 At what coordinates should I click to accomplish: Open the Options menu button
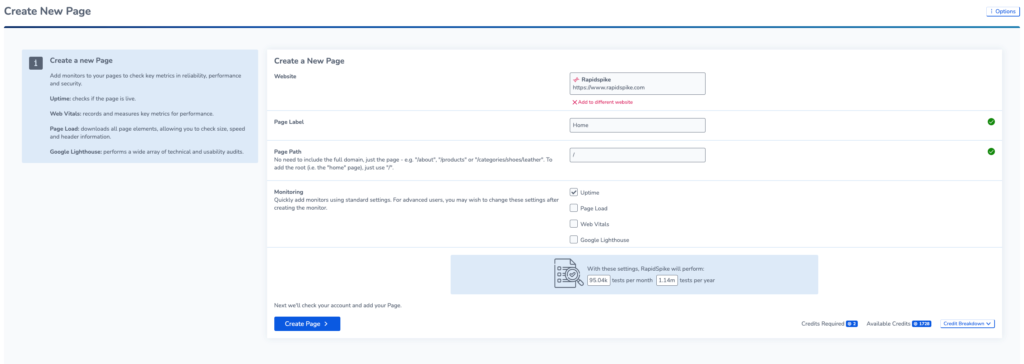(x=1002, y=11)
